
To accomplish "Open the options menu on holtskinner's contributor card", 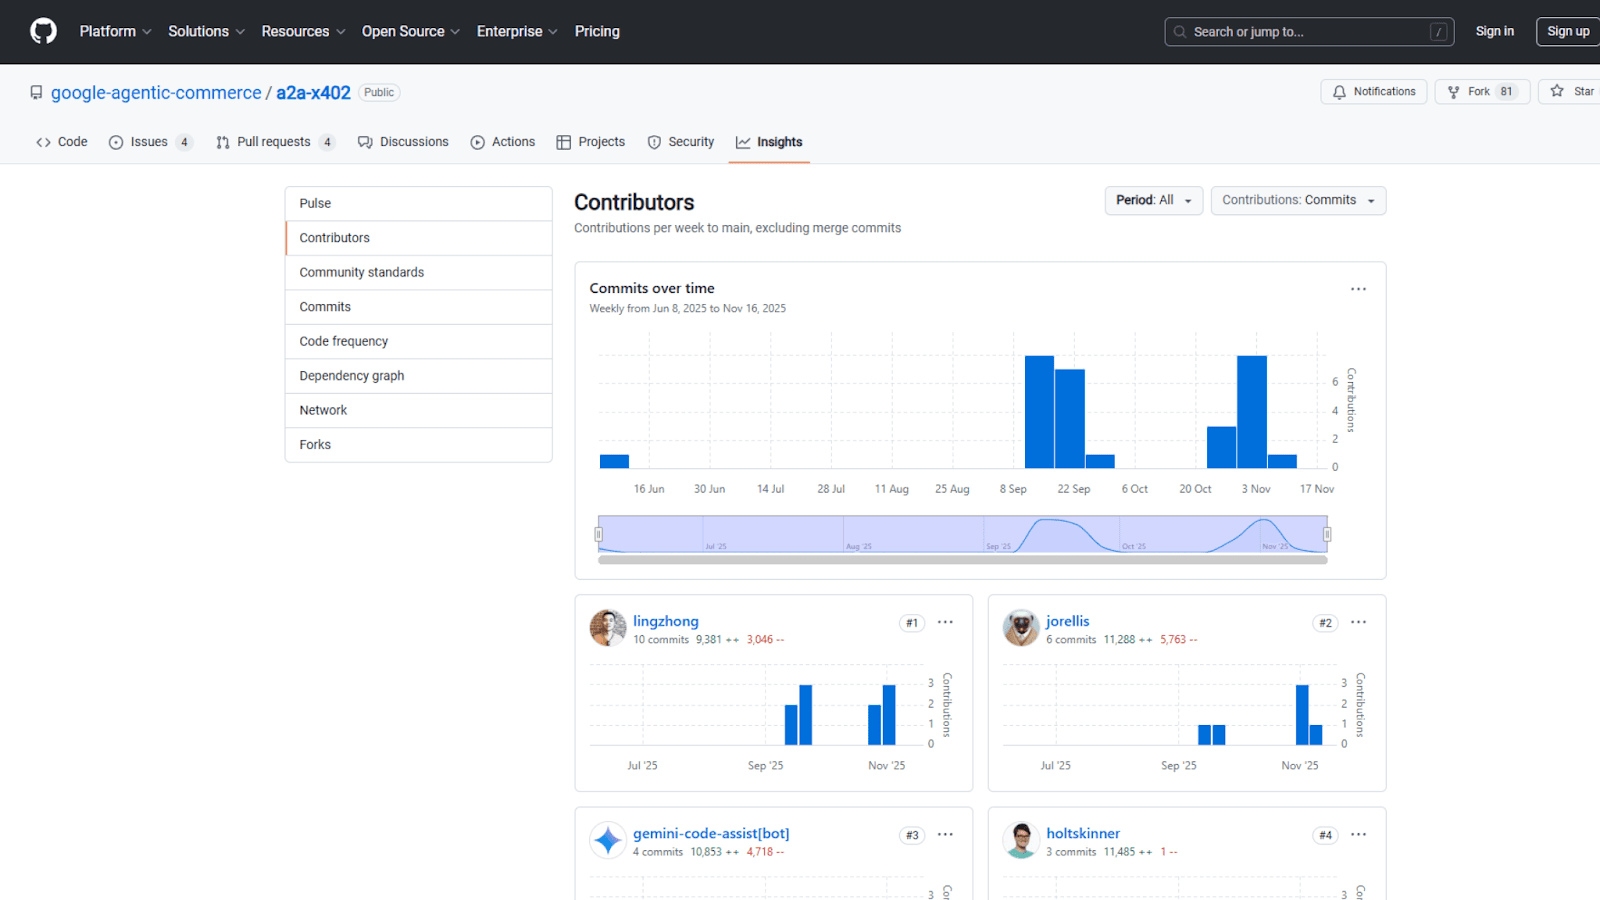I will coord(1358,834).
